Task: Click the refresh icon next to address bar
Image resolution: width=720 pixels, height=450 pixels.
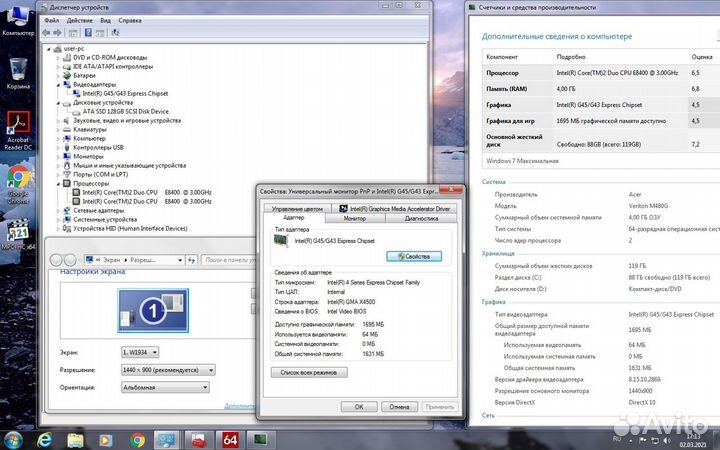Action: [x=192, y=260]
